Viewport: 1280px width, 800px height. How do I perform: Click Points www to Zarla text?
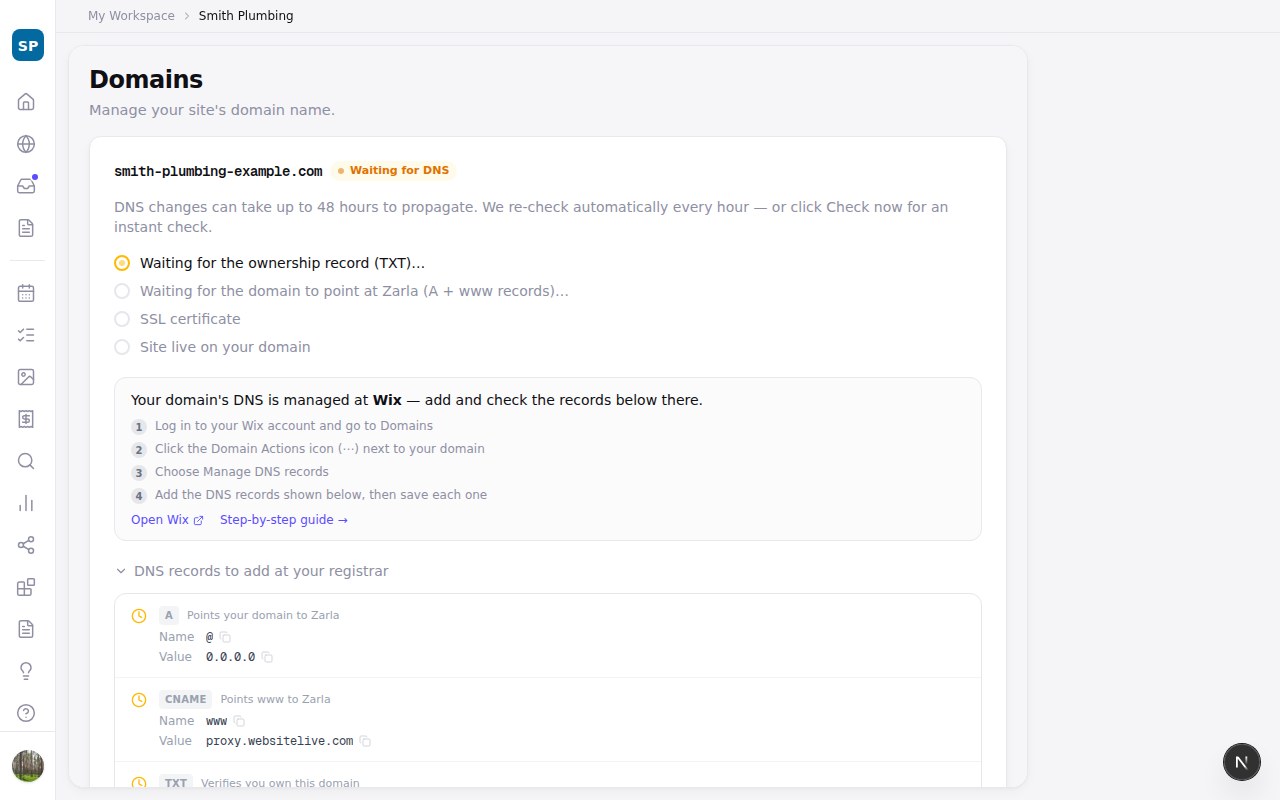click(275, 699)
